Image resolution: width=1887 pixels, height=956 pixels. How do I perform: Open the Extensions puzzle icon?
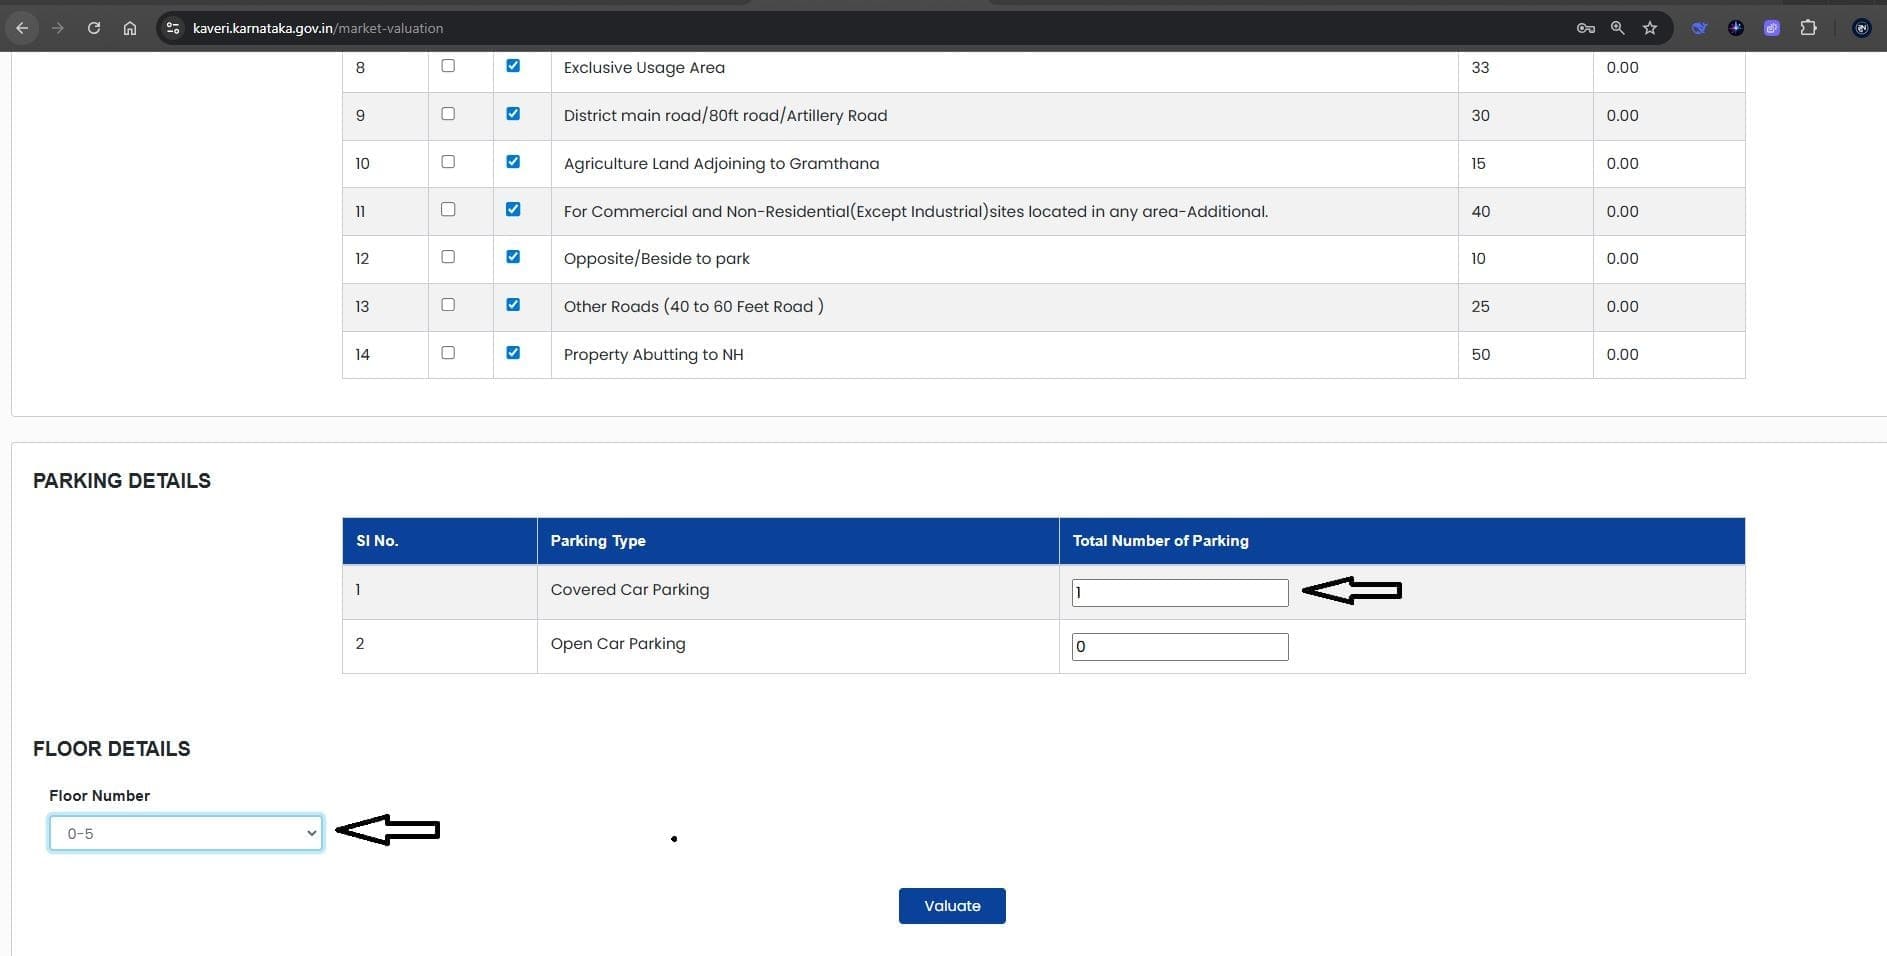tap(1808, 28)
